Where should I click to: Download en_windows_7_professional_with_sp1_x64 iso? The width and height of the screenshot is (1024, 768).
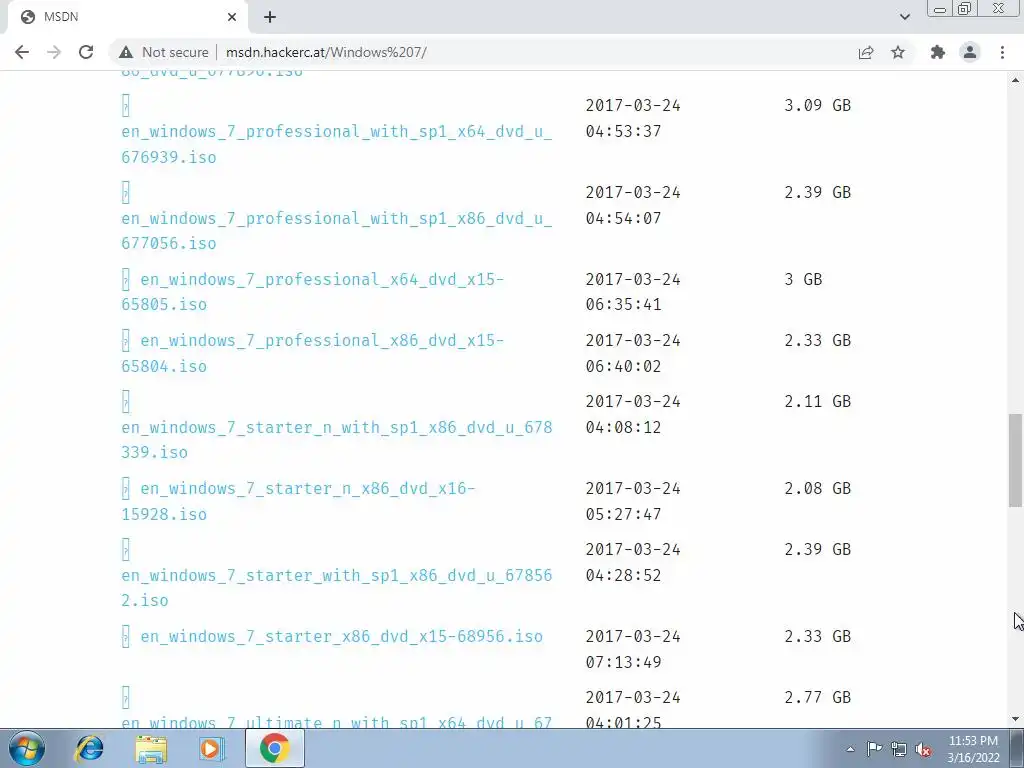(336, 144)
